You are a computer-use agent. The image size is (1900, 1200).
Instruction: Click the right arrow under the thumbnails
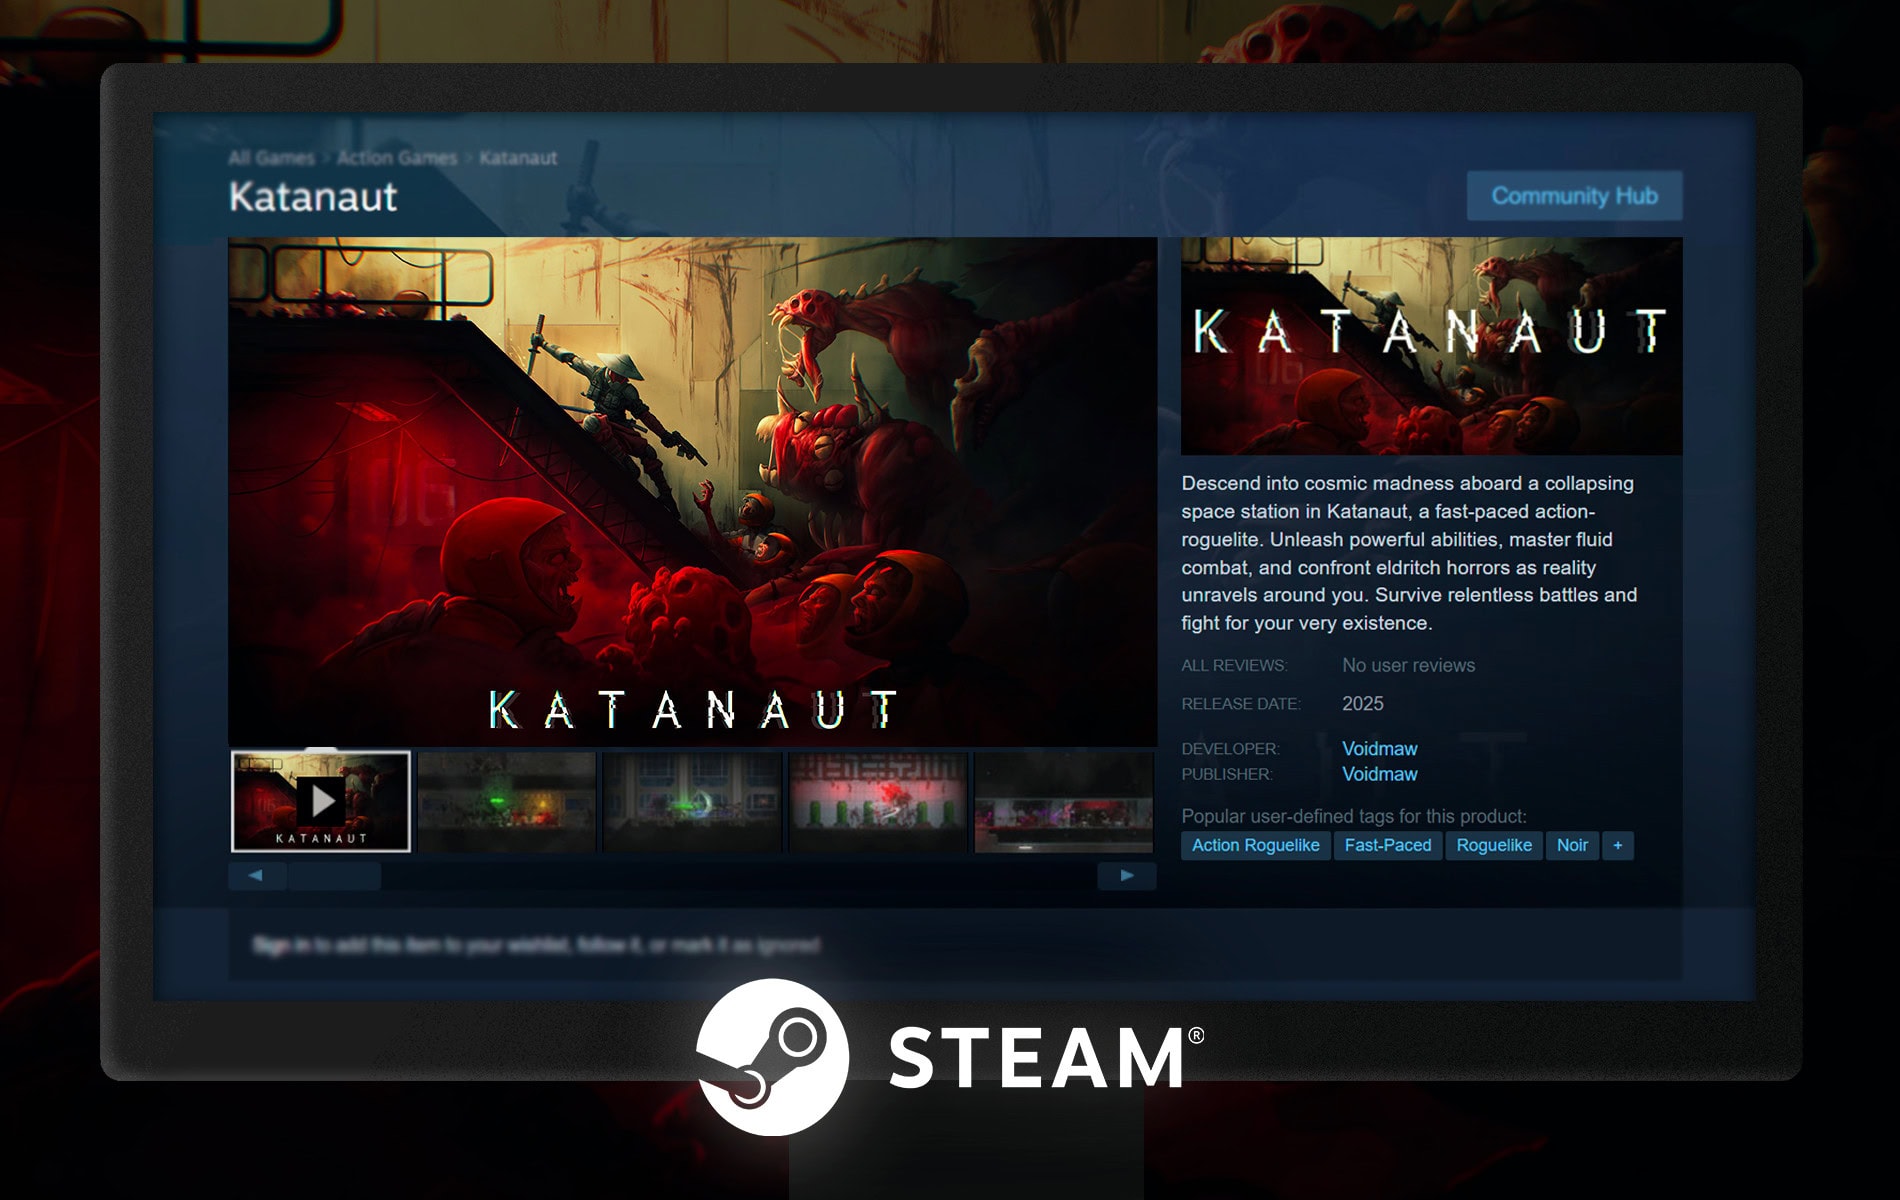tap(1127, 876)
